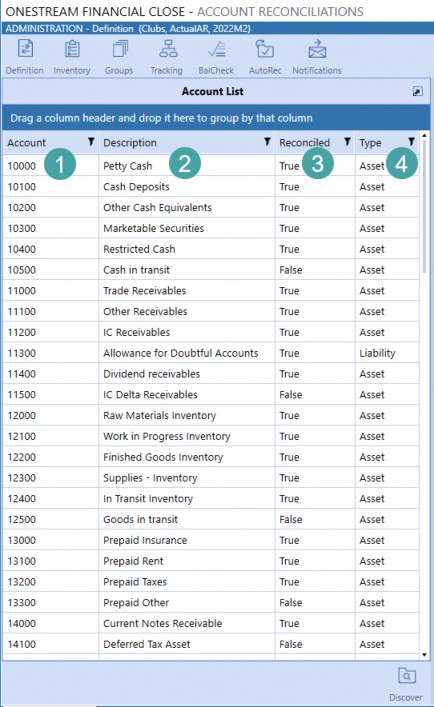The height and width of the screenshot is (707, 434).
Task: Select Allowance for Doubtful Accounts
Action: tap(211, 353)
